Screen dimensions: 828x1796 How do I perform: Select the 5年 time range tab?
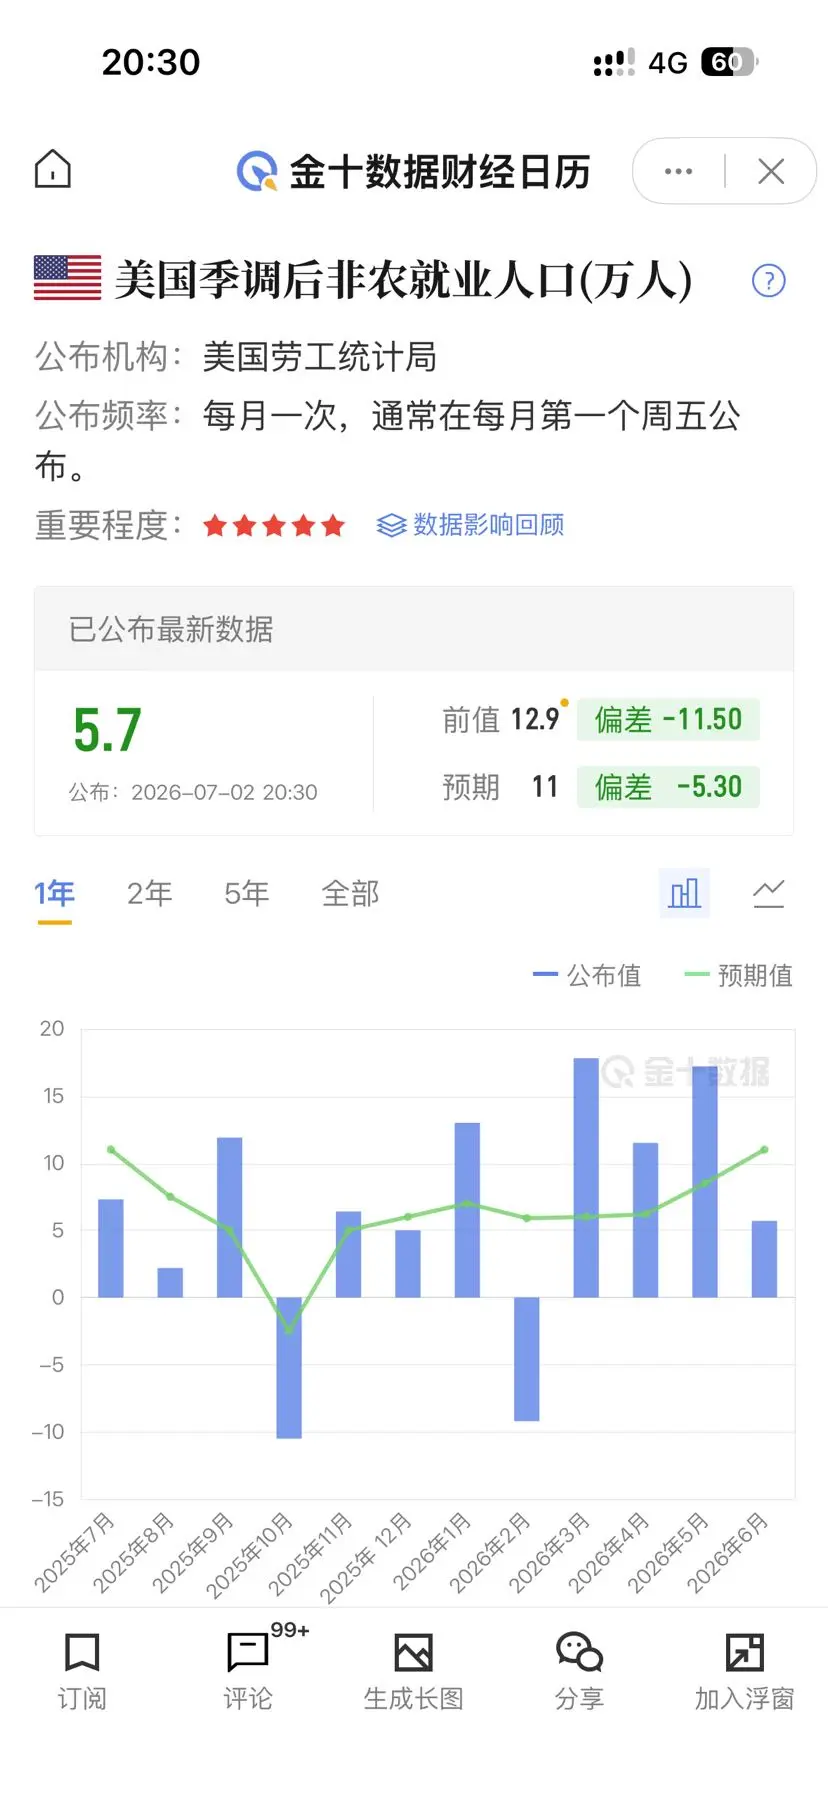[x=247, y=893]
